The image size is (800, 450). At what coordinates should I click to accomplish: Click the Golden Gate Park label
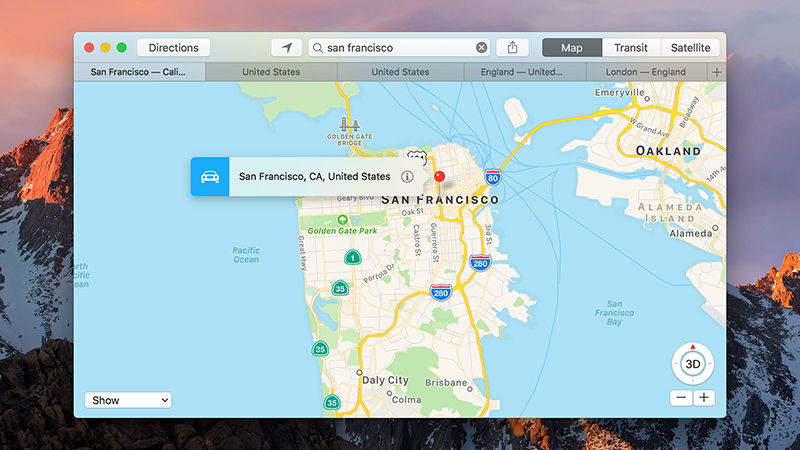tap(342, 231)
